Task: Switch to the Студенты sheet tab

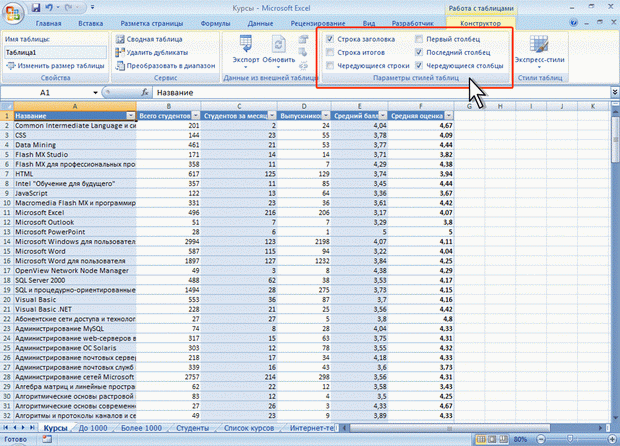Action: (x=193, y=428)
